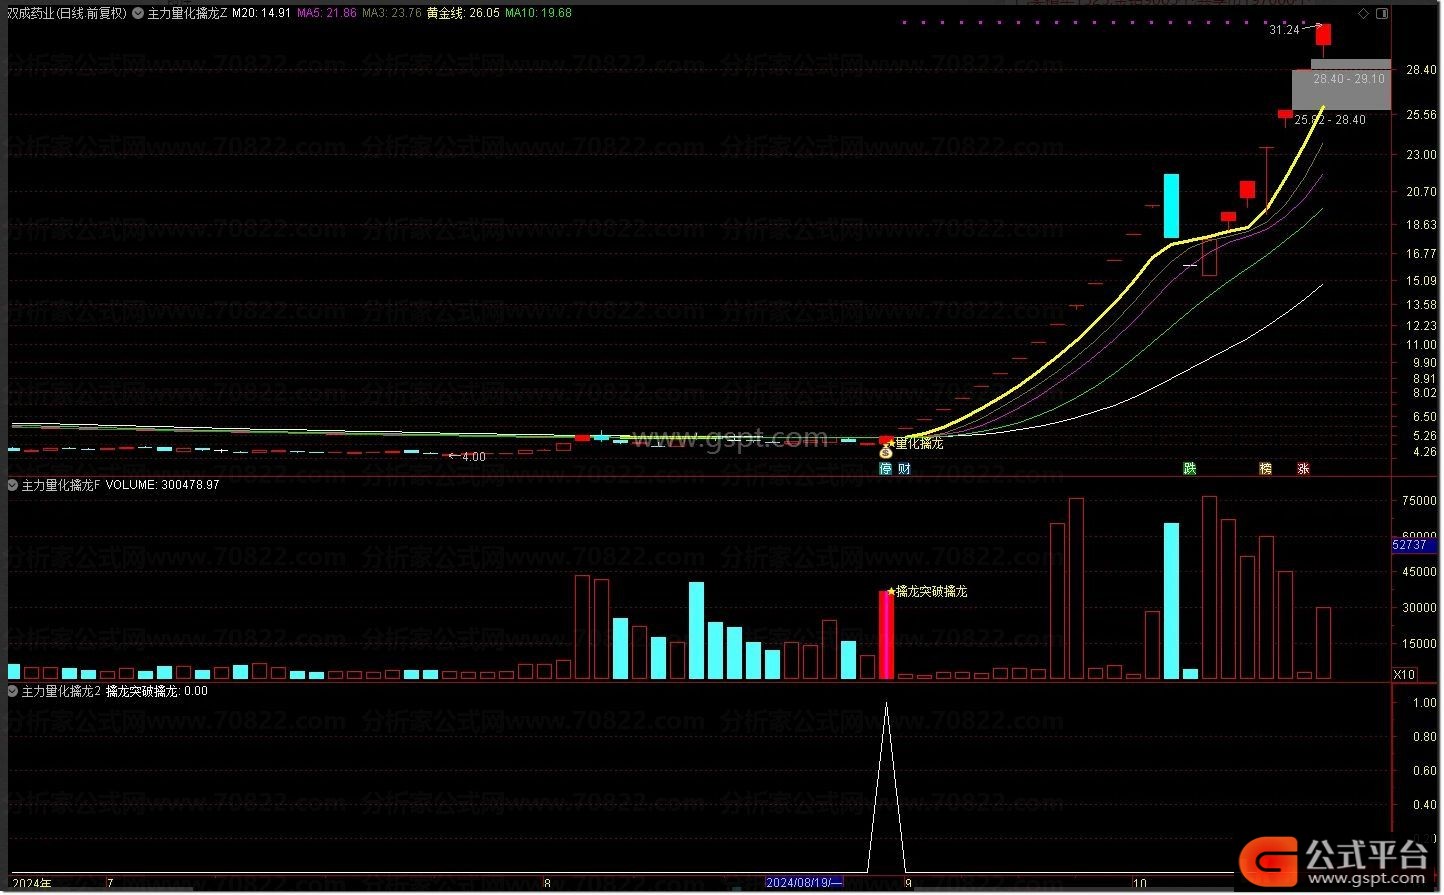Open the 涨 event marker
The width and height of the screenshot is (1444, 895).
(1304, 468)
